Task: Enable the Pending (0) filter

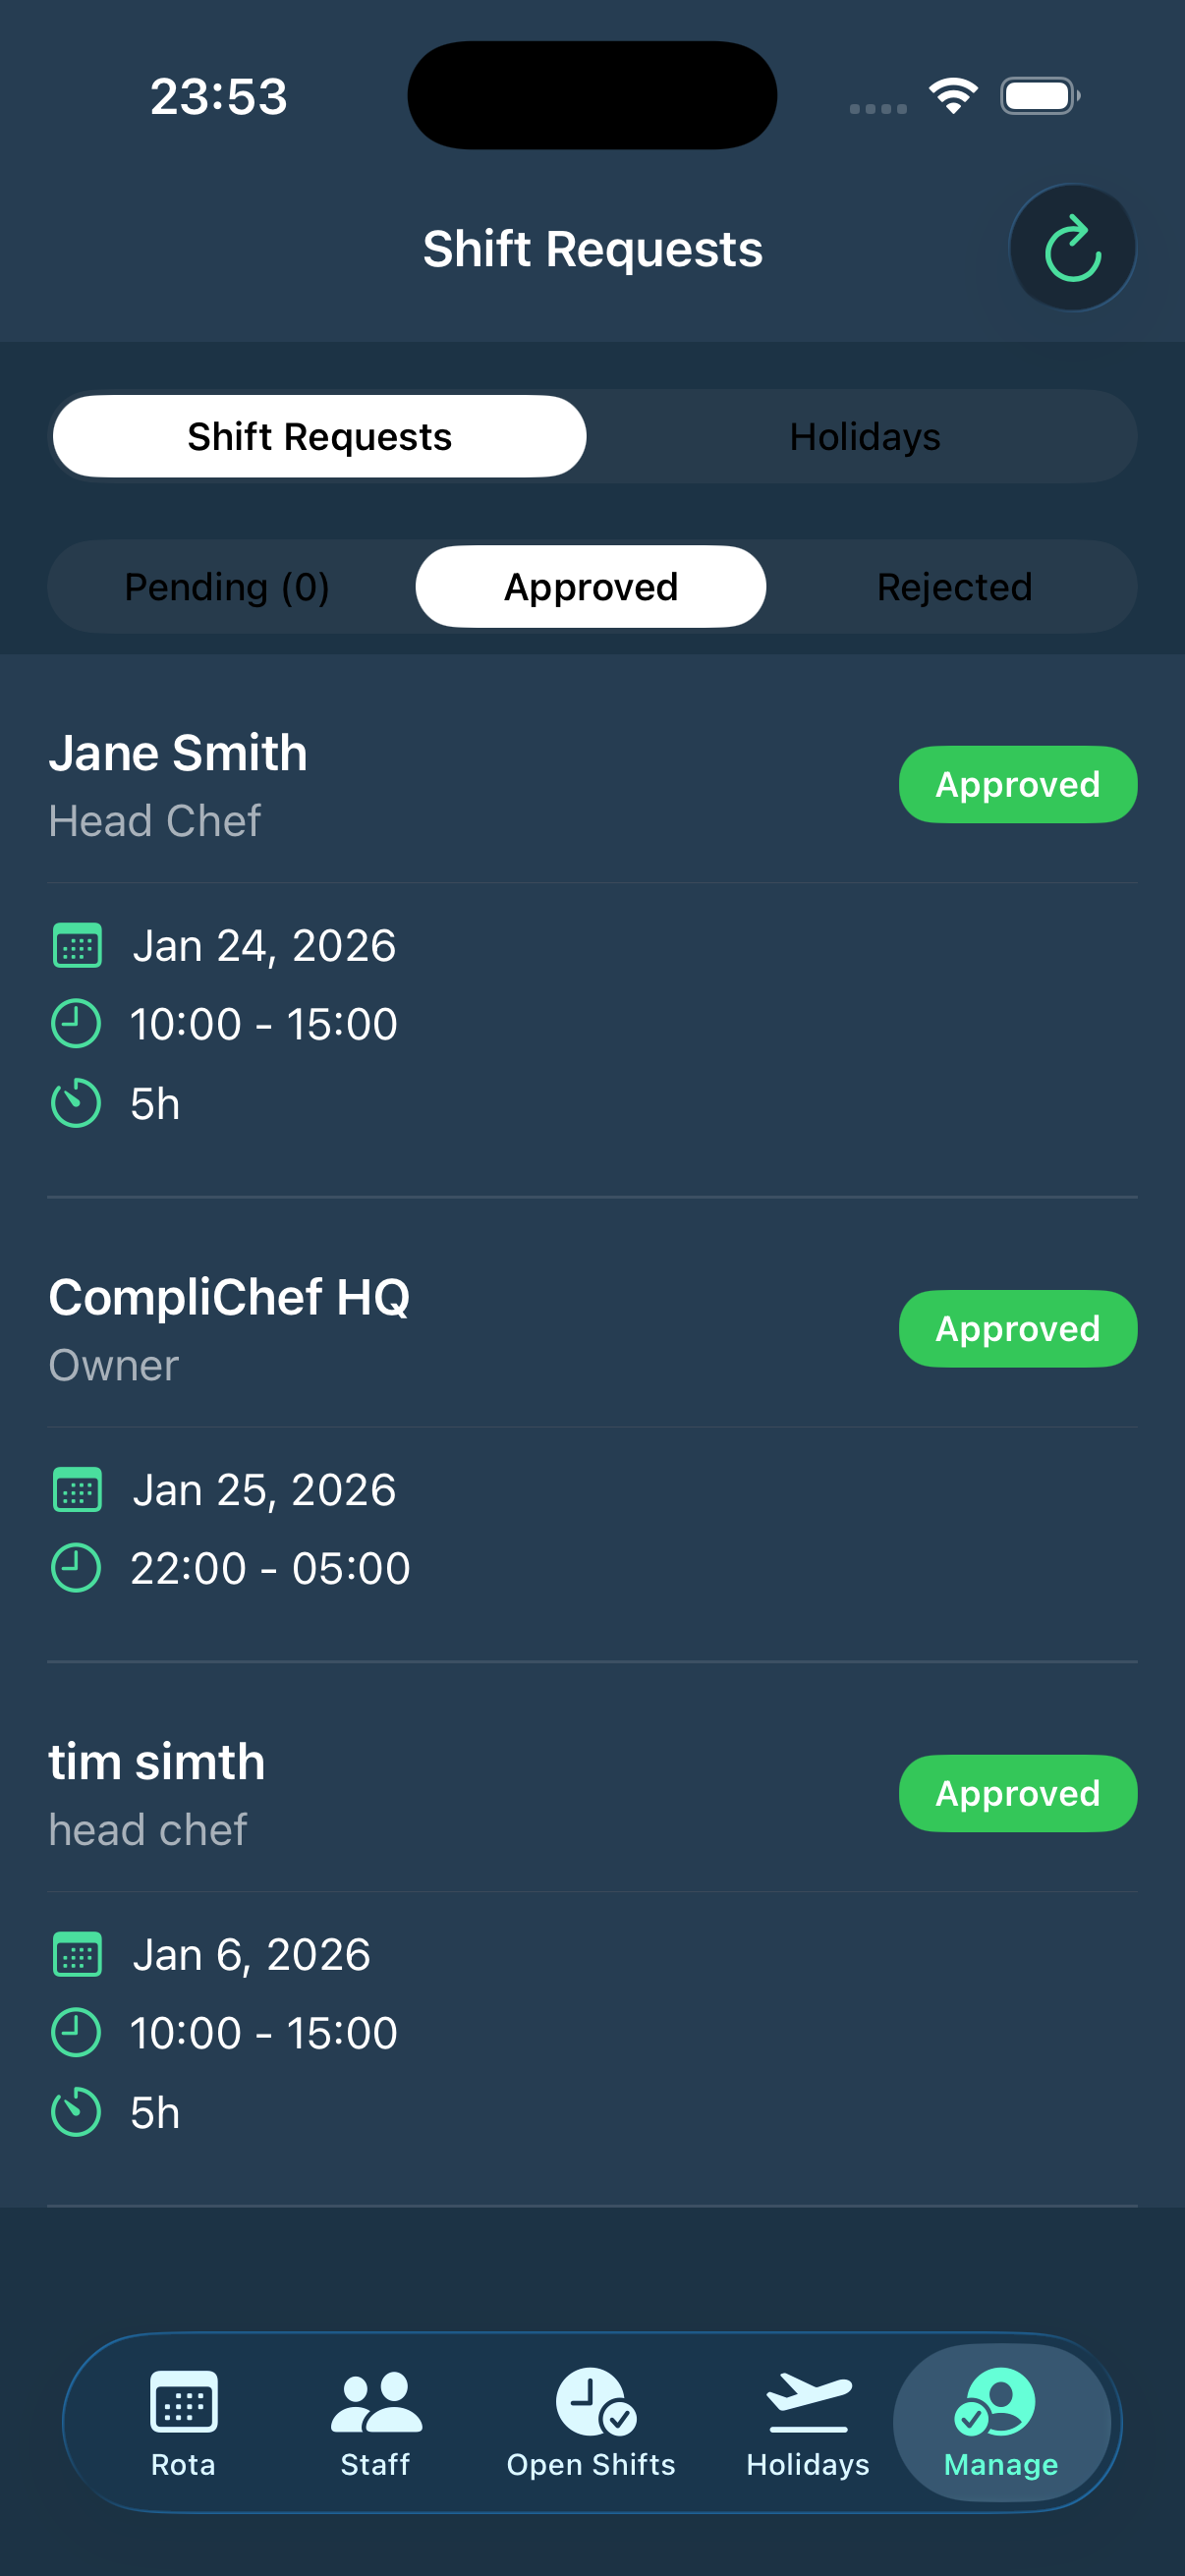Action: coord(227,587)
